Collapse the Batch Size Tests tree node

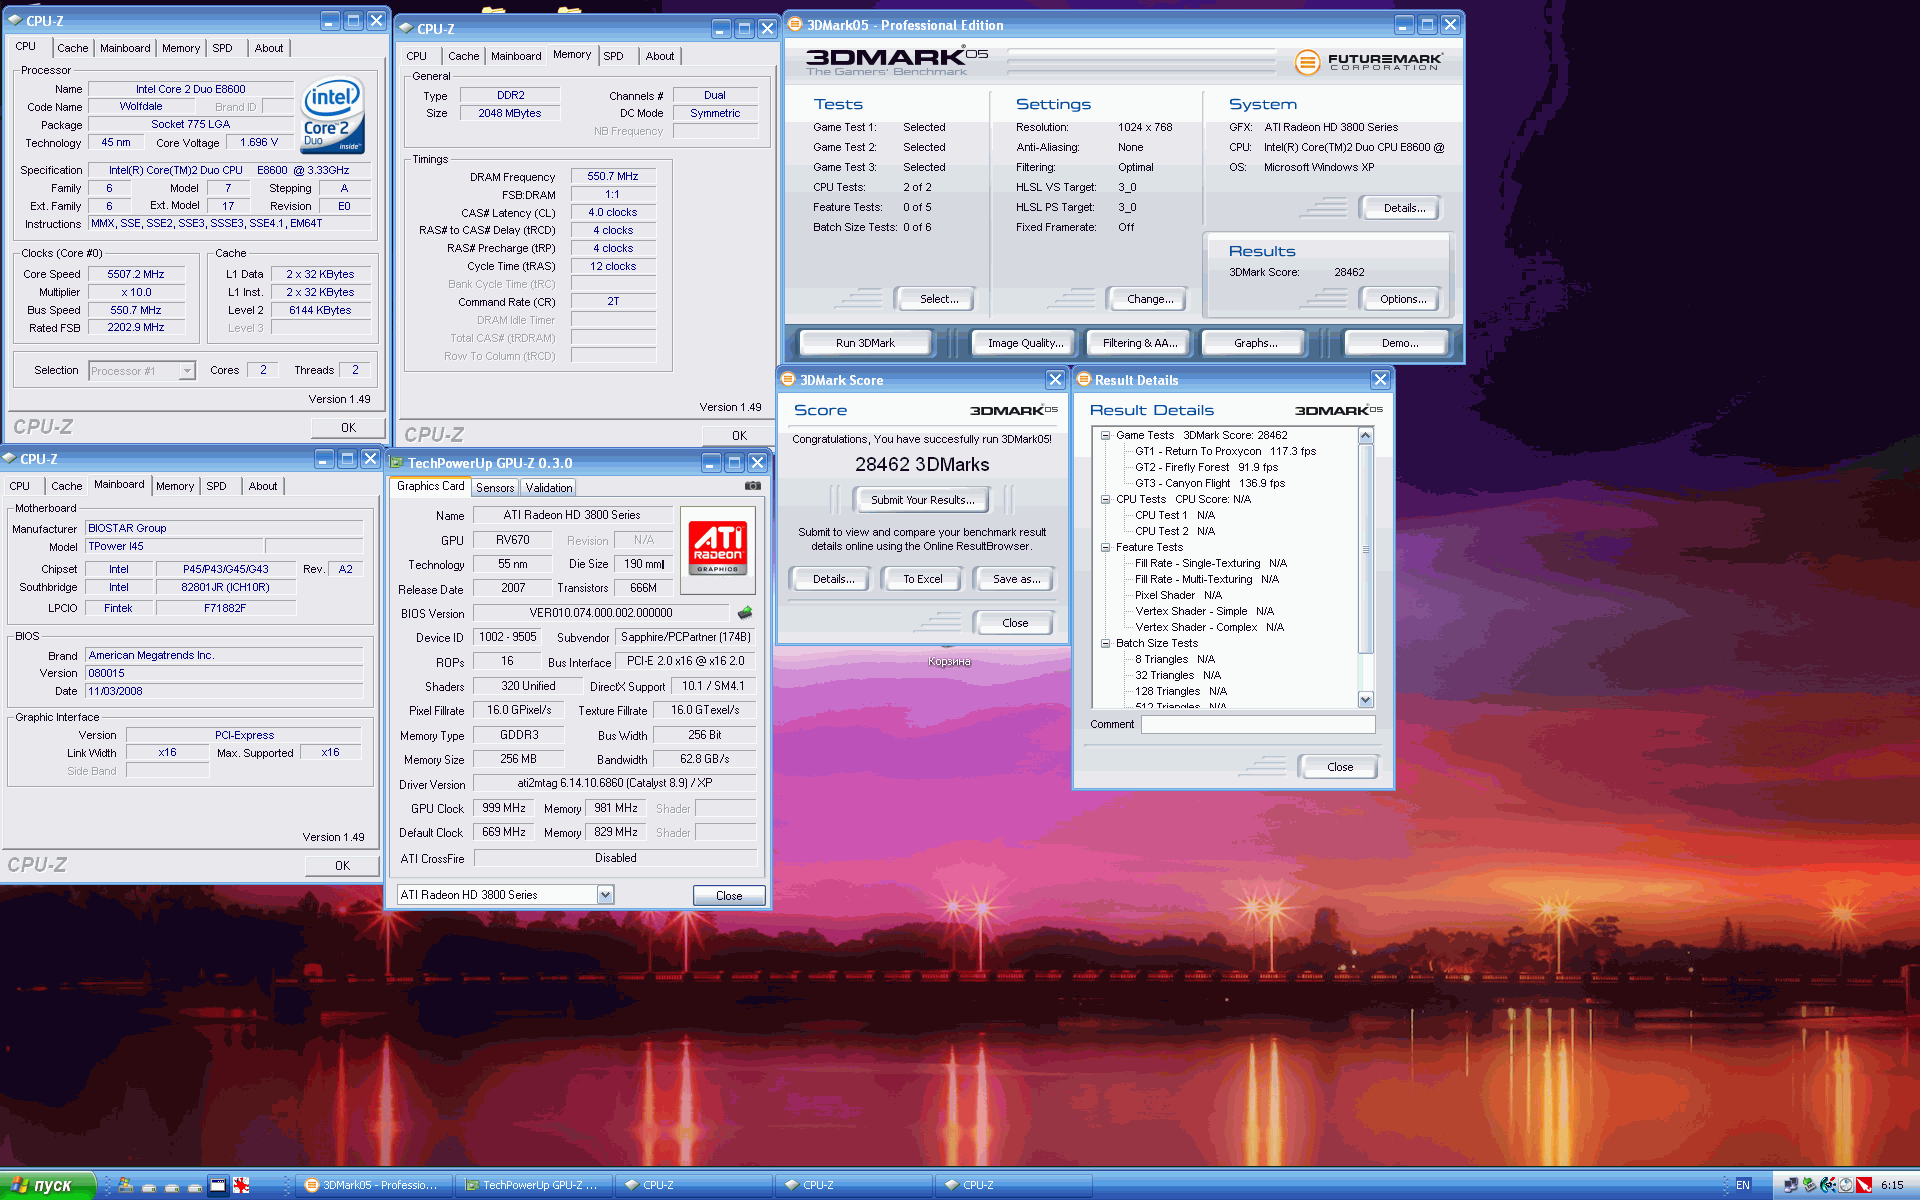click(1105, 643)
